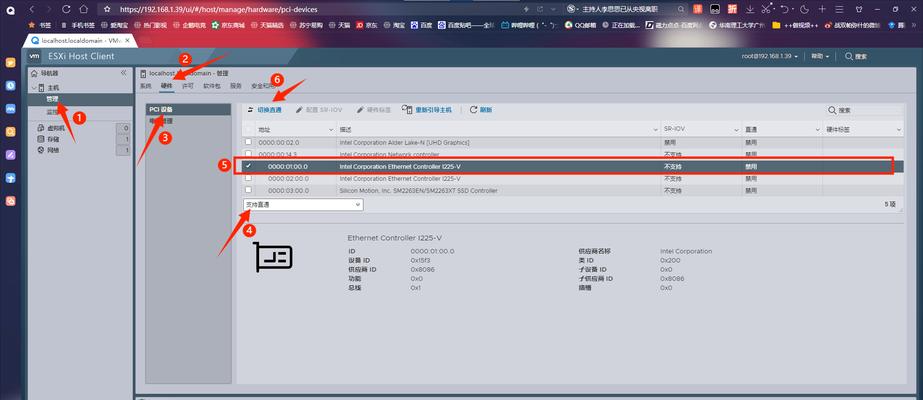Click the magnifier icon in the browser search box
Image resolution: width=923 pixels, height=400 pixels.
pos(681,9)
